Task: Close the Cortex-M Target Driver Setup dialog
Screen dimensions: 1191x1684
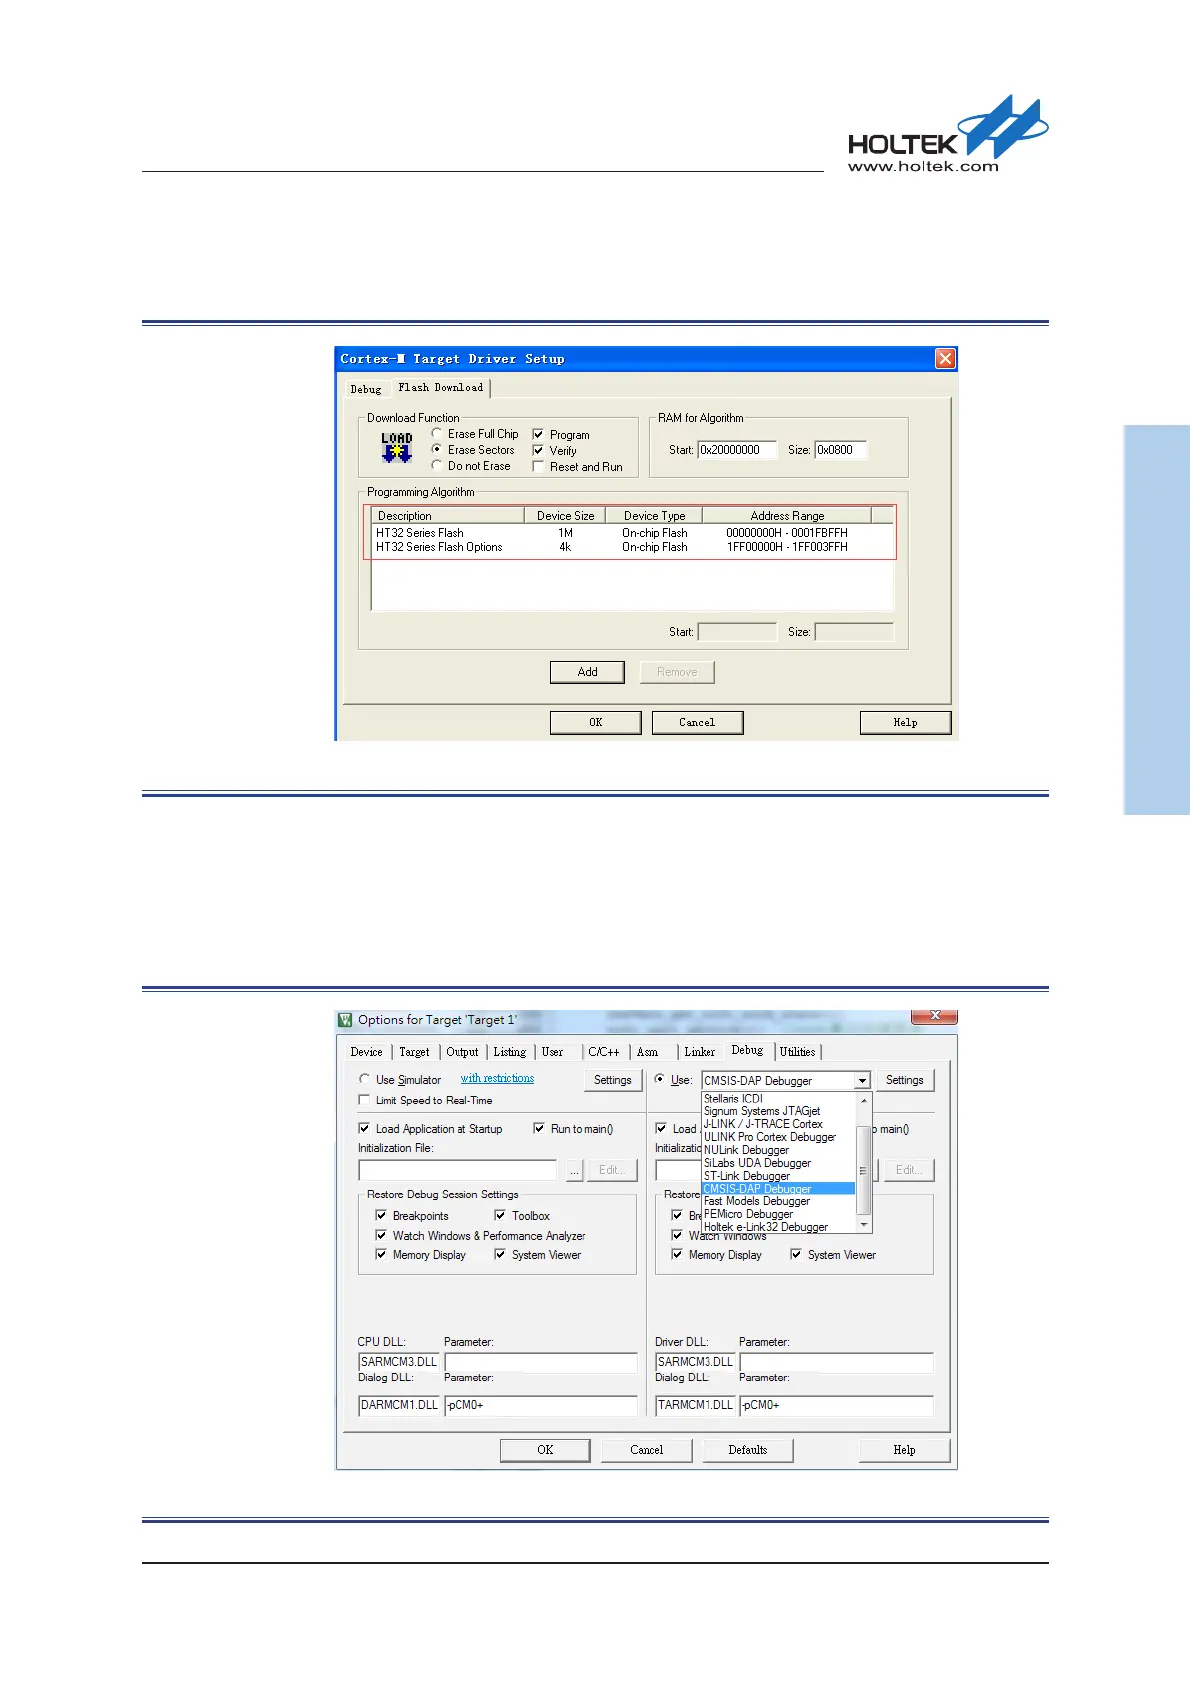Action: (945, 359)
